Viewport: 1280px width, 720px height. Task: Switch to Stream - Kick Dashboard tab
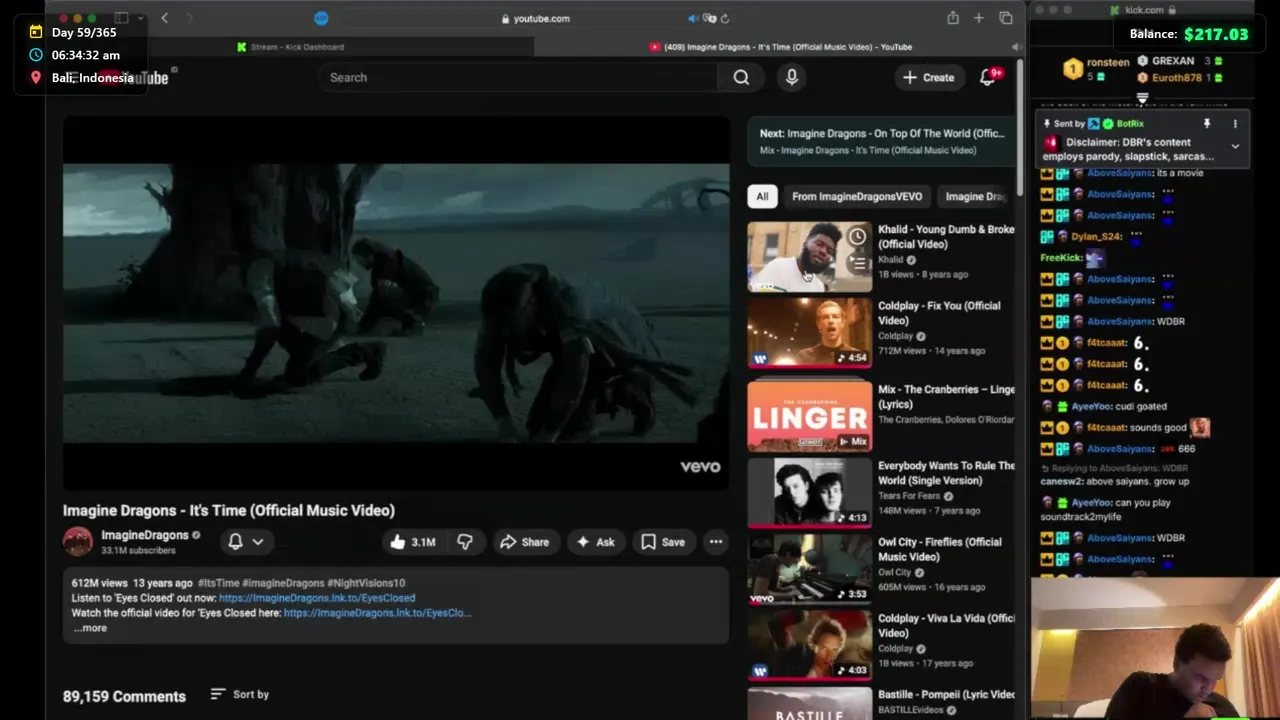click(290, 47)
